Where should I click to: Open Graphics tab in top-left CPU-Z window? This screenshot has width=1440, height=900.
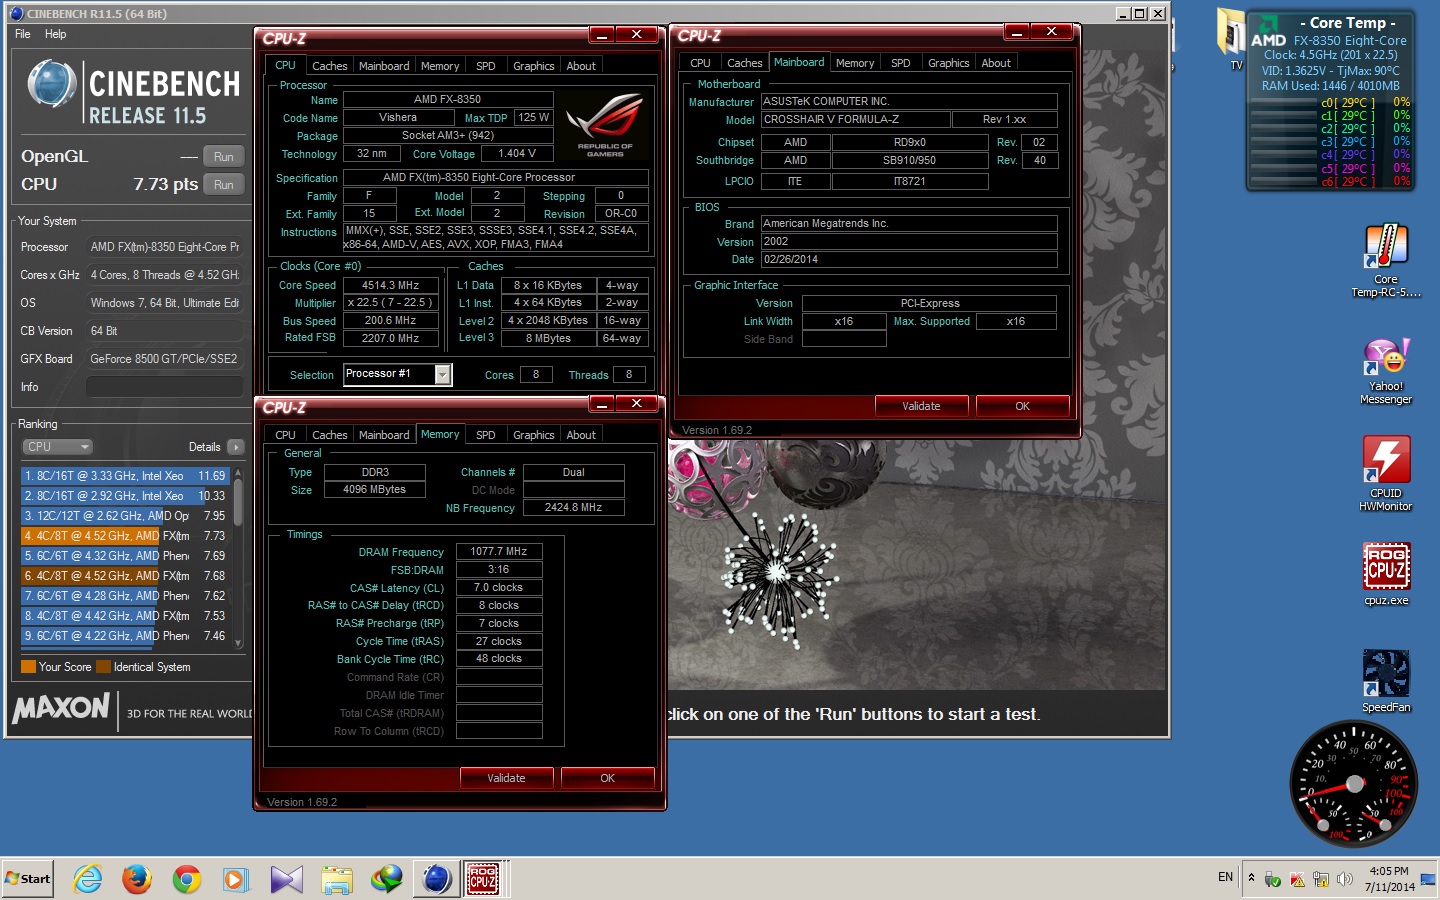(x=533, y=66)
